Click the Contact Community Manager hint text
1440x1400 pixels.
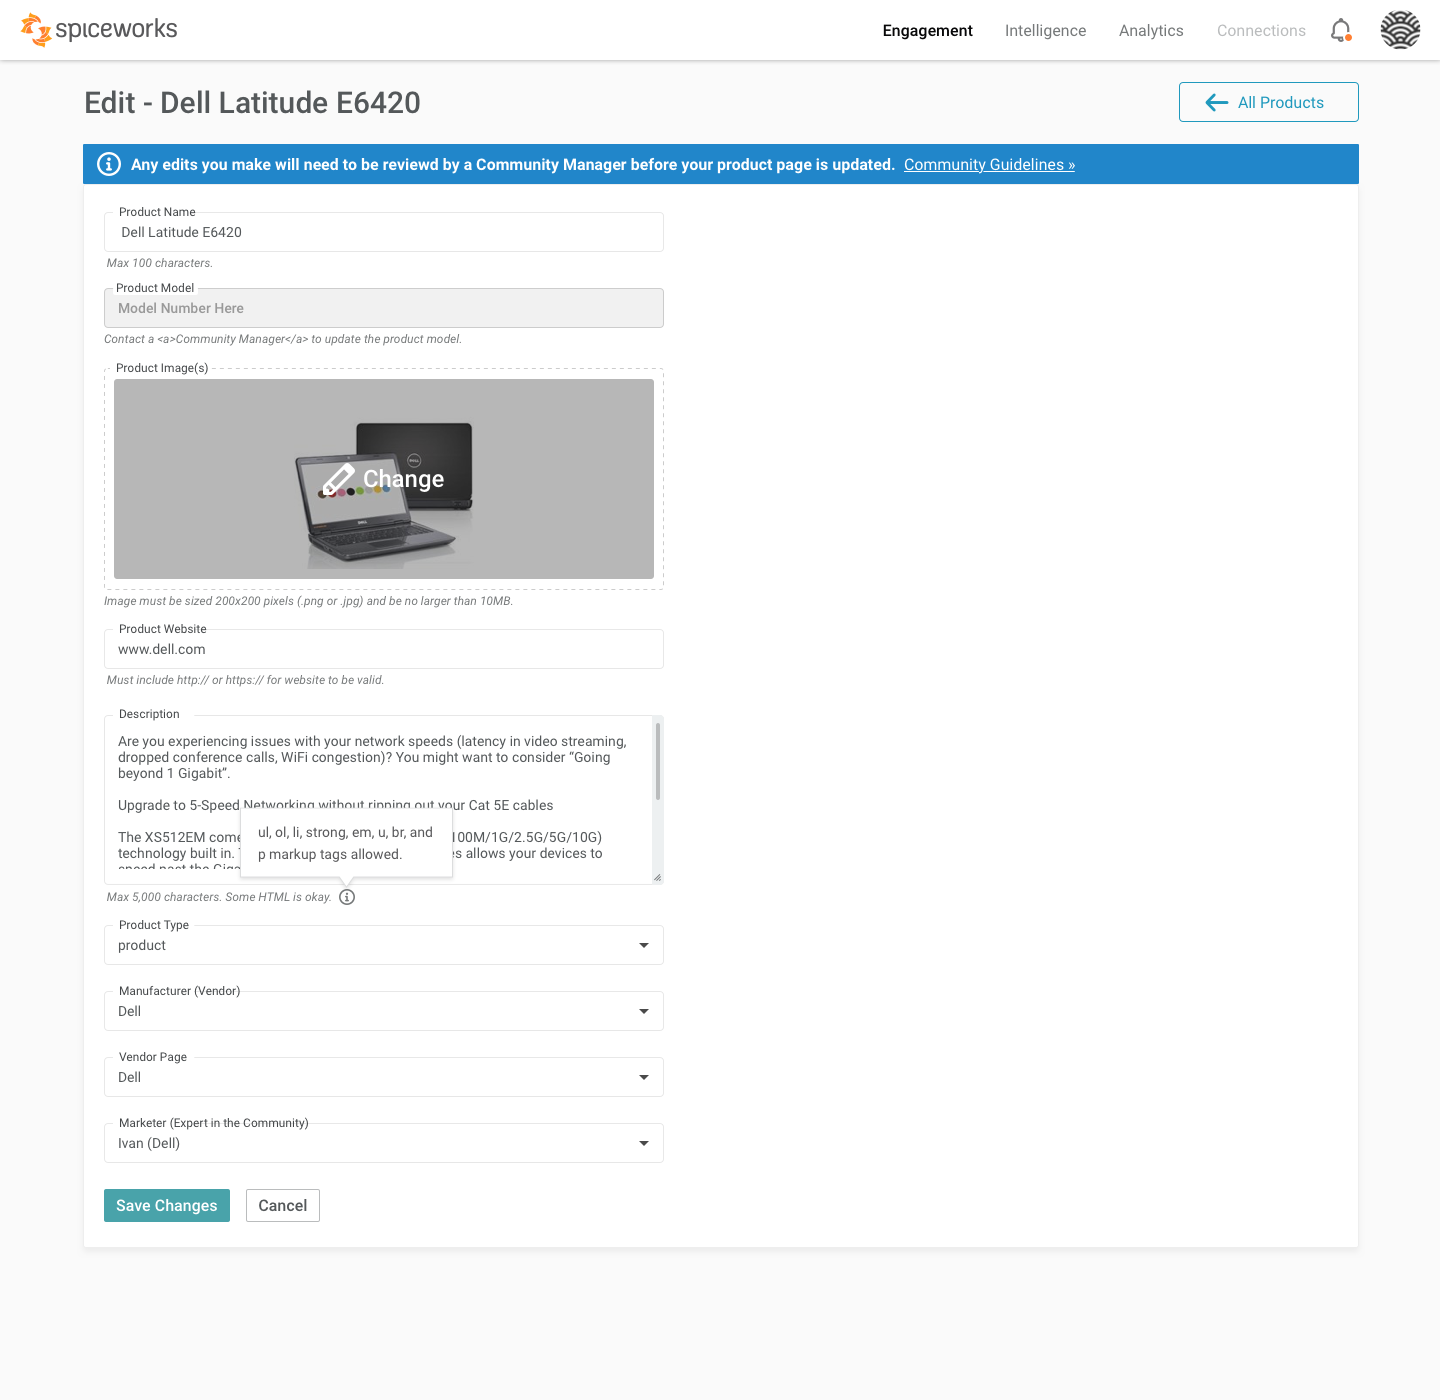pyautogui.click(x=283, y=339)
